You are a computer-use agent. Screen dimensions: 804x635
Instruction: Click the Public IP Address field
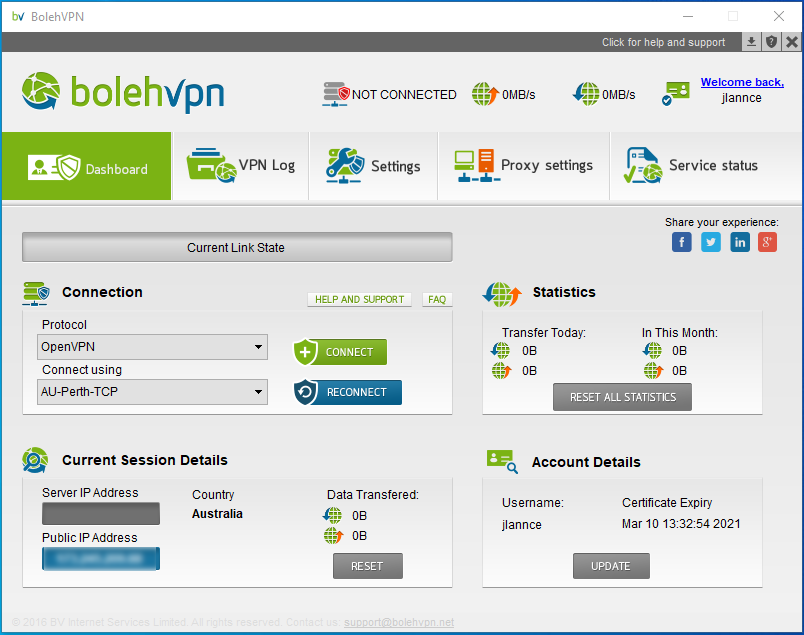(x=101, y=559)
